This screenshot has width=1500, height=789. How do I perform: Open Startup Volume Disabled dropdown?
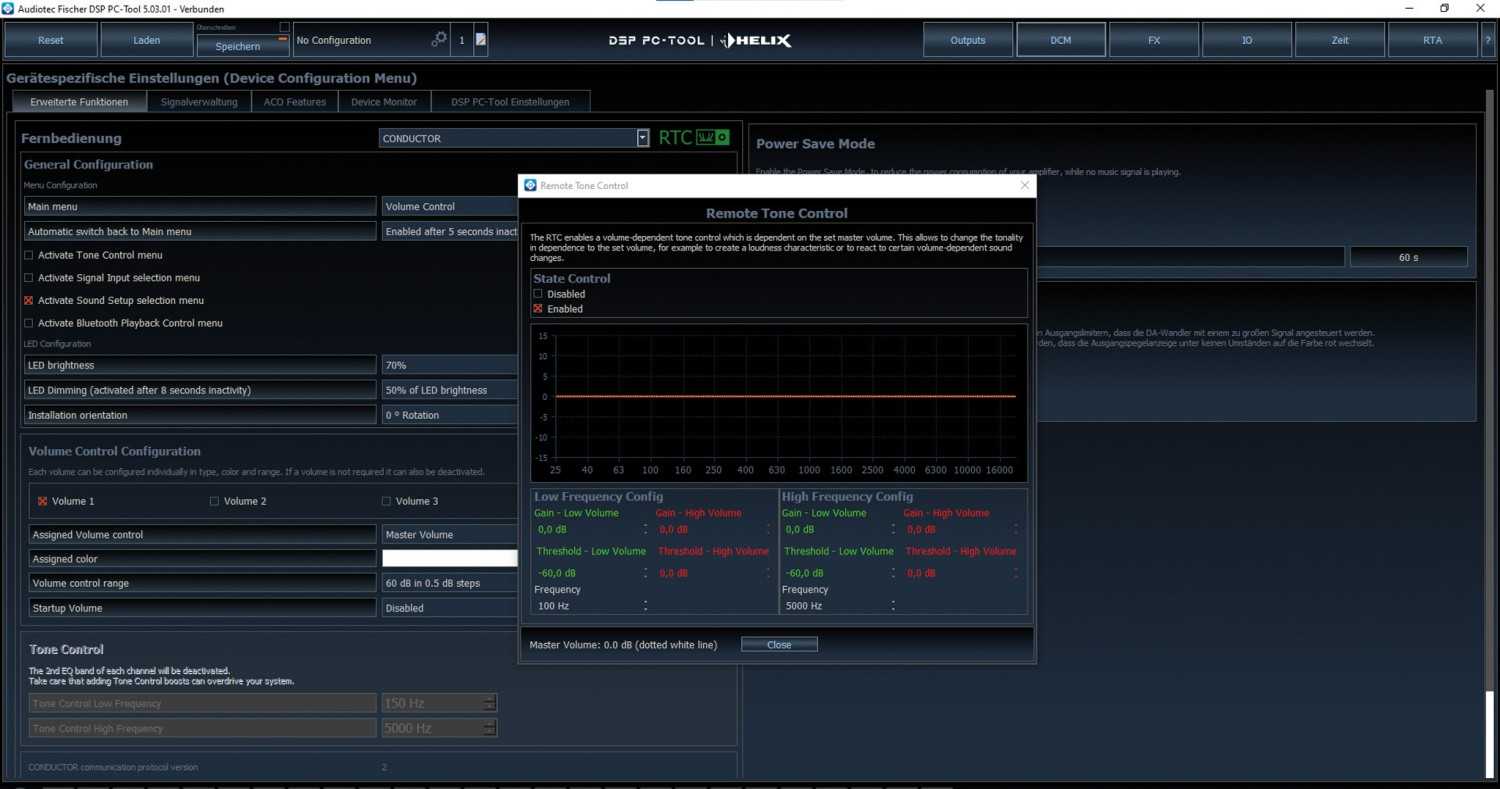click(x=450, y=608)
